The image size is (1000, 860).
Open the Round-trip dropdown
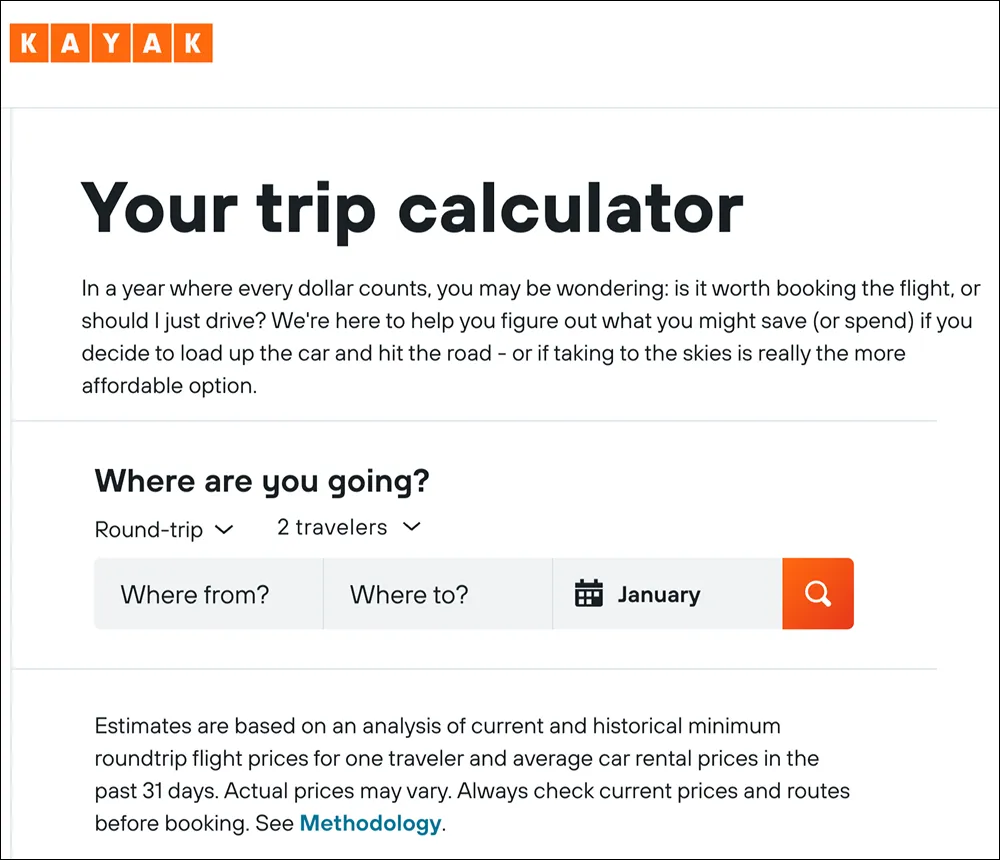[164, 528]
